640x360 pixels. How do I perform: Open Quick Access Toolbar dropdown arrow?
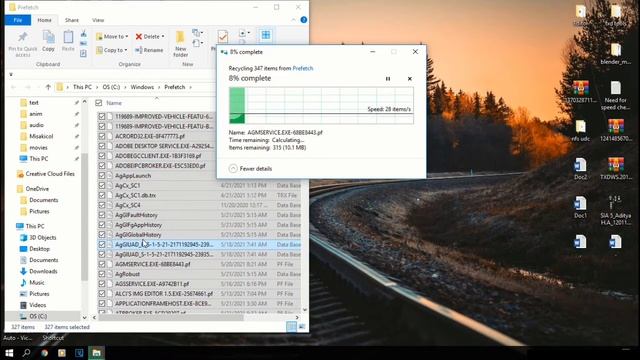click(x=11, y=74)
